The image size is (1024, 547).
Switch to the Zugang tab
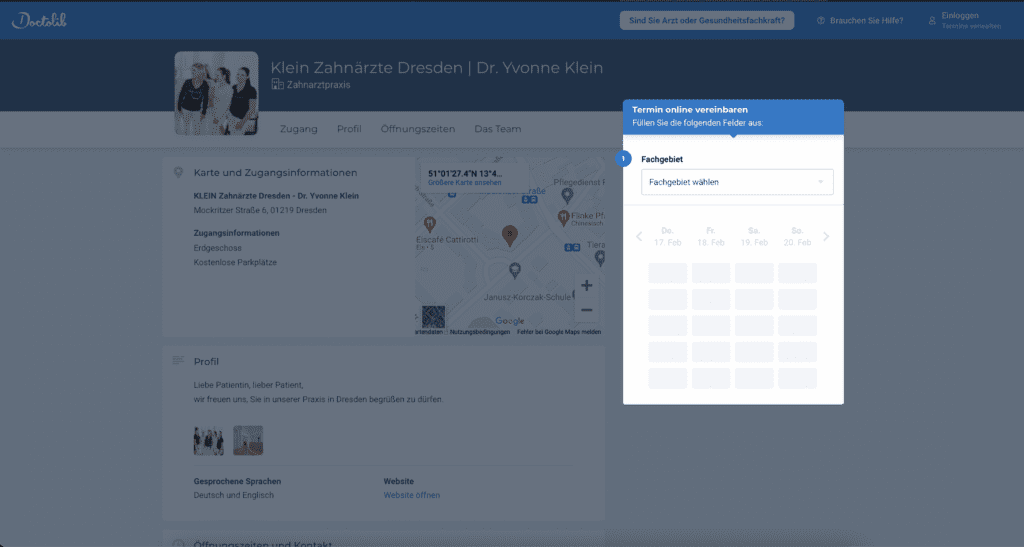click(299, 129)
